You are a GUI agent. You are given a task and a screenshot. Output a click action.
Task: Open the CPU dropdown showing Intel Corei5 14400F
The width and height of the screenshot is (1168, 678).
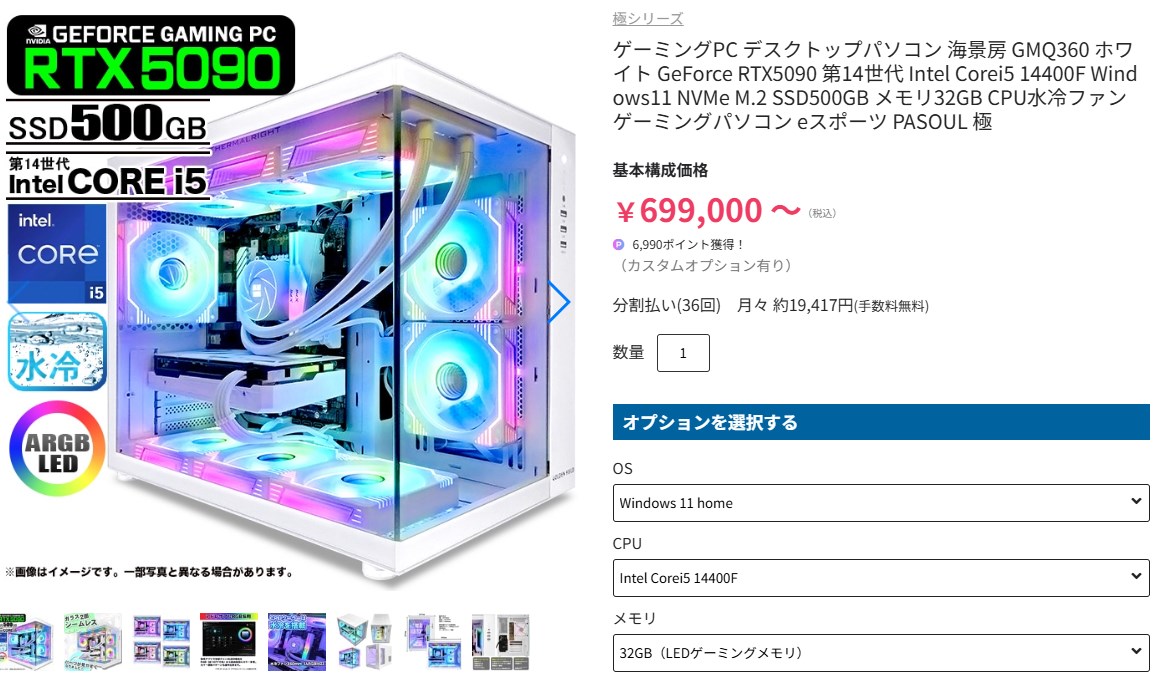click(x=880, y=577)
